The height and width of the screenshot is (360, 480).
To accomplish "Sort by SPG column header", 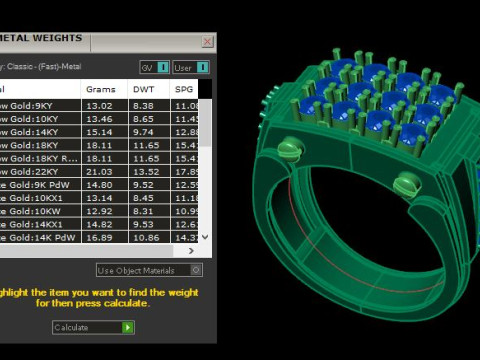I will pos(184,89).
